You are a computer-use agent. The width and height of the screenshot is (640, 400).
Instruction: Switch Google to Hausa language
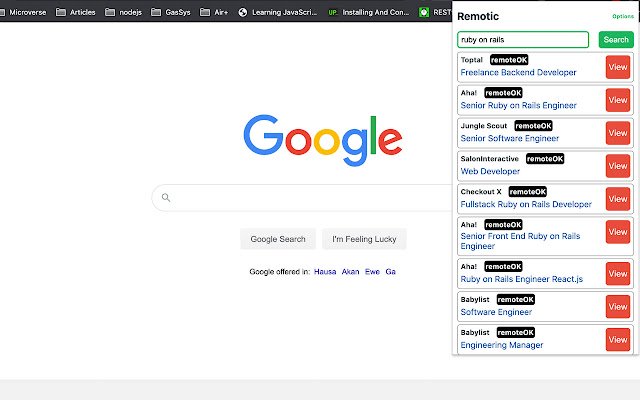(x=325, y=272)
